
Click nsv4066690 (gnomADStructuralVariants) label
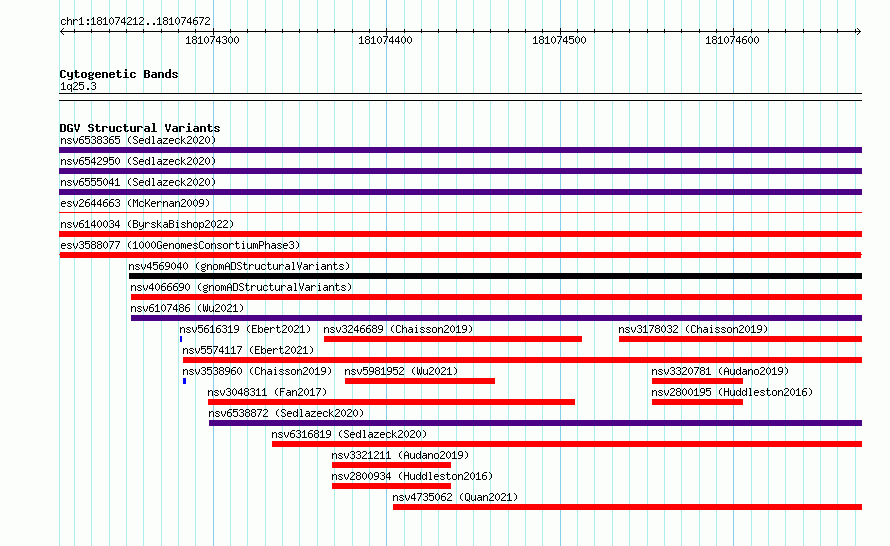click(x=241, y=287)
